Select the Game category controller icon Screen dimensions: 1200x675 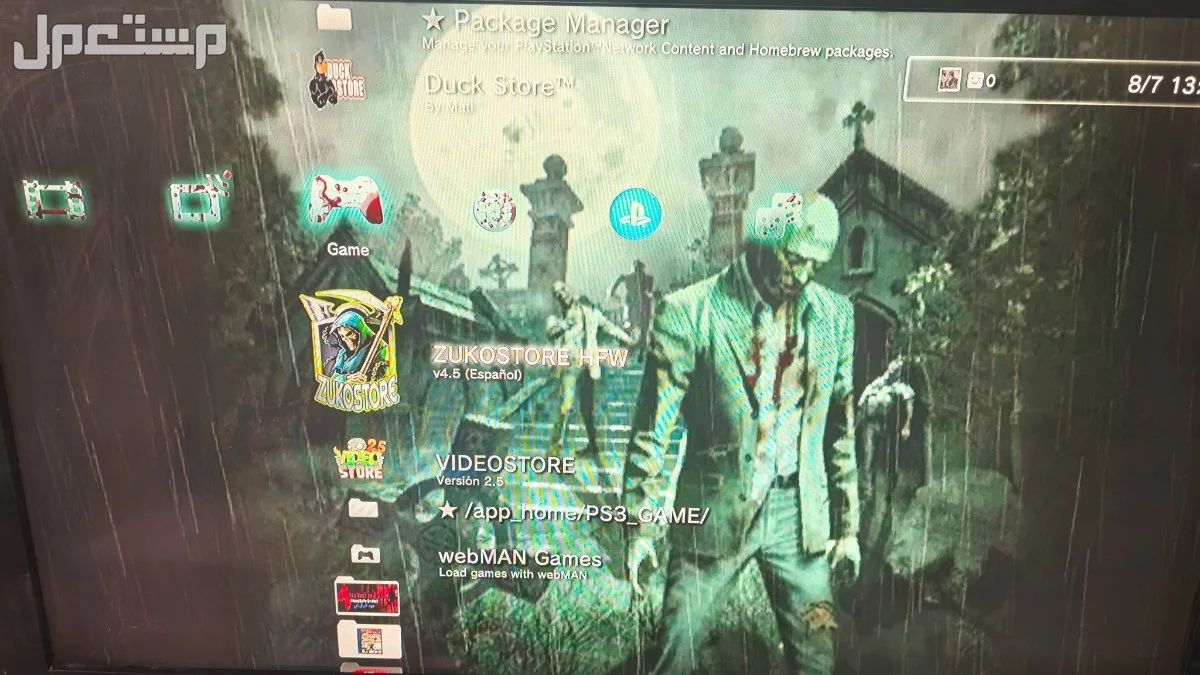(345, 200)
